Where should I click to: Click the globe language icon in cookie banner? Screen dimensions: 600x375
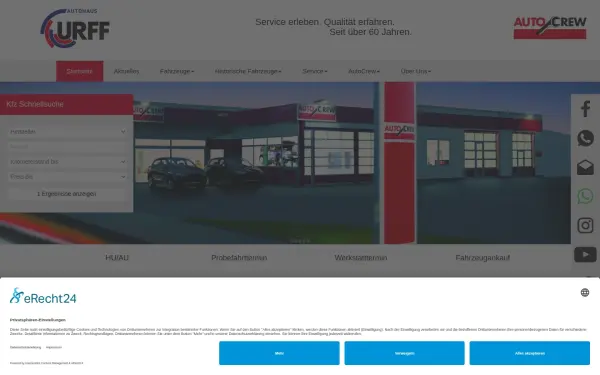point(585,293)
